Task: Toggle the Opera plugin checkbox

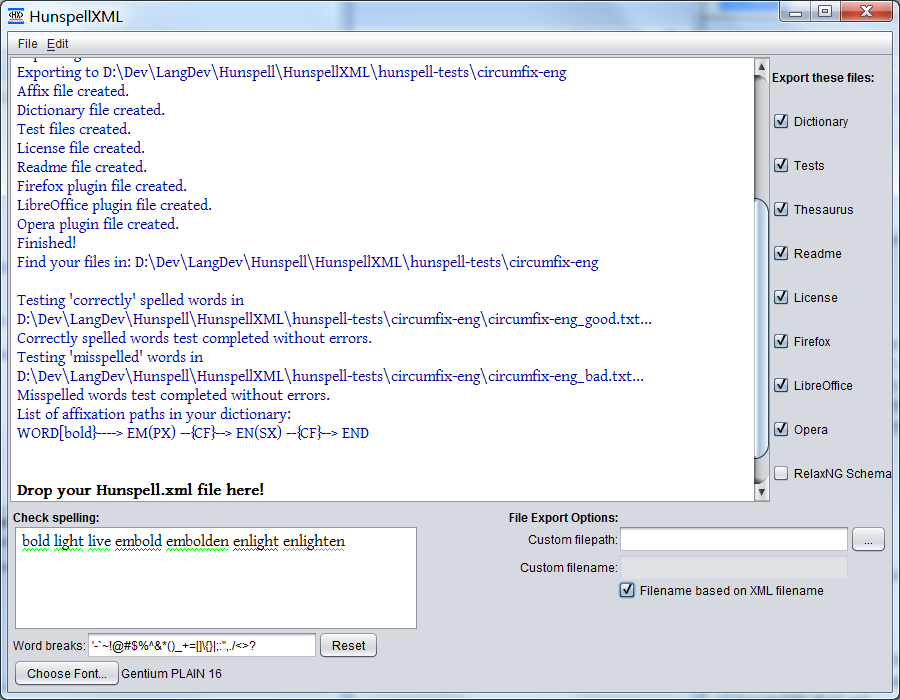Action: tap(781, 429)
